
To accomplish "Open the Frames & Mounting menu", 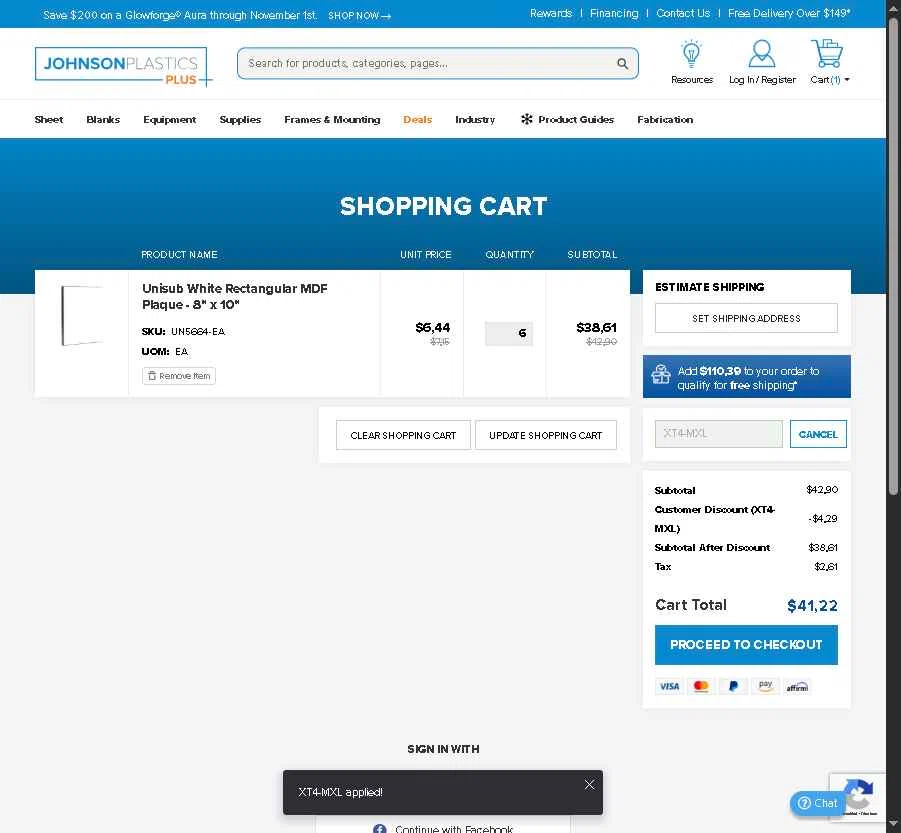I will click(332, 119).
